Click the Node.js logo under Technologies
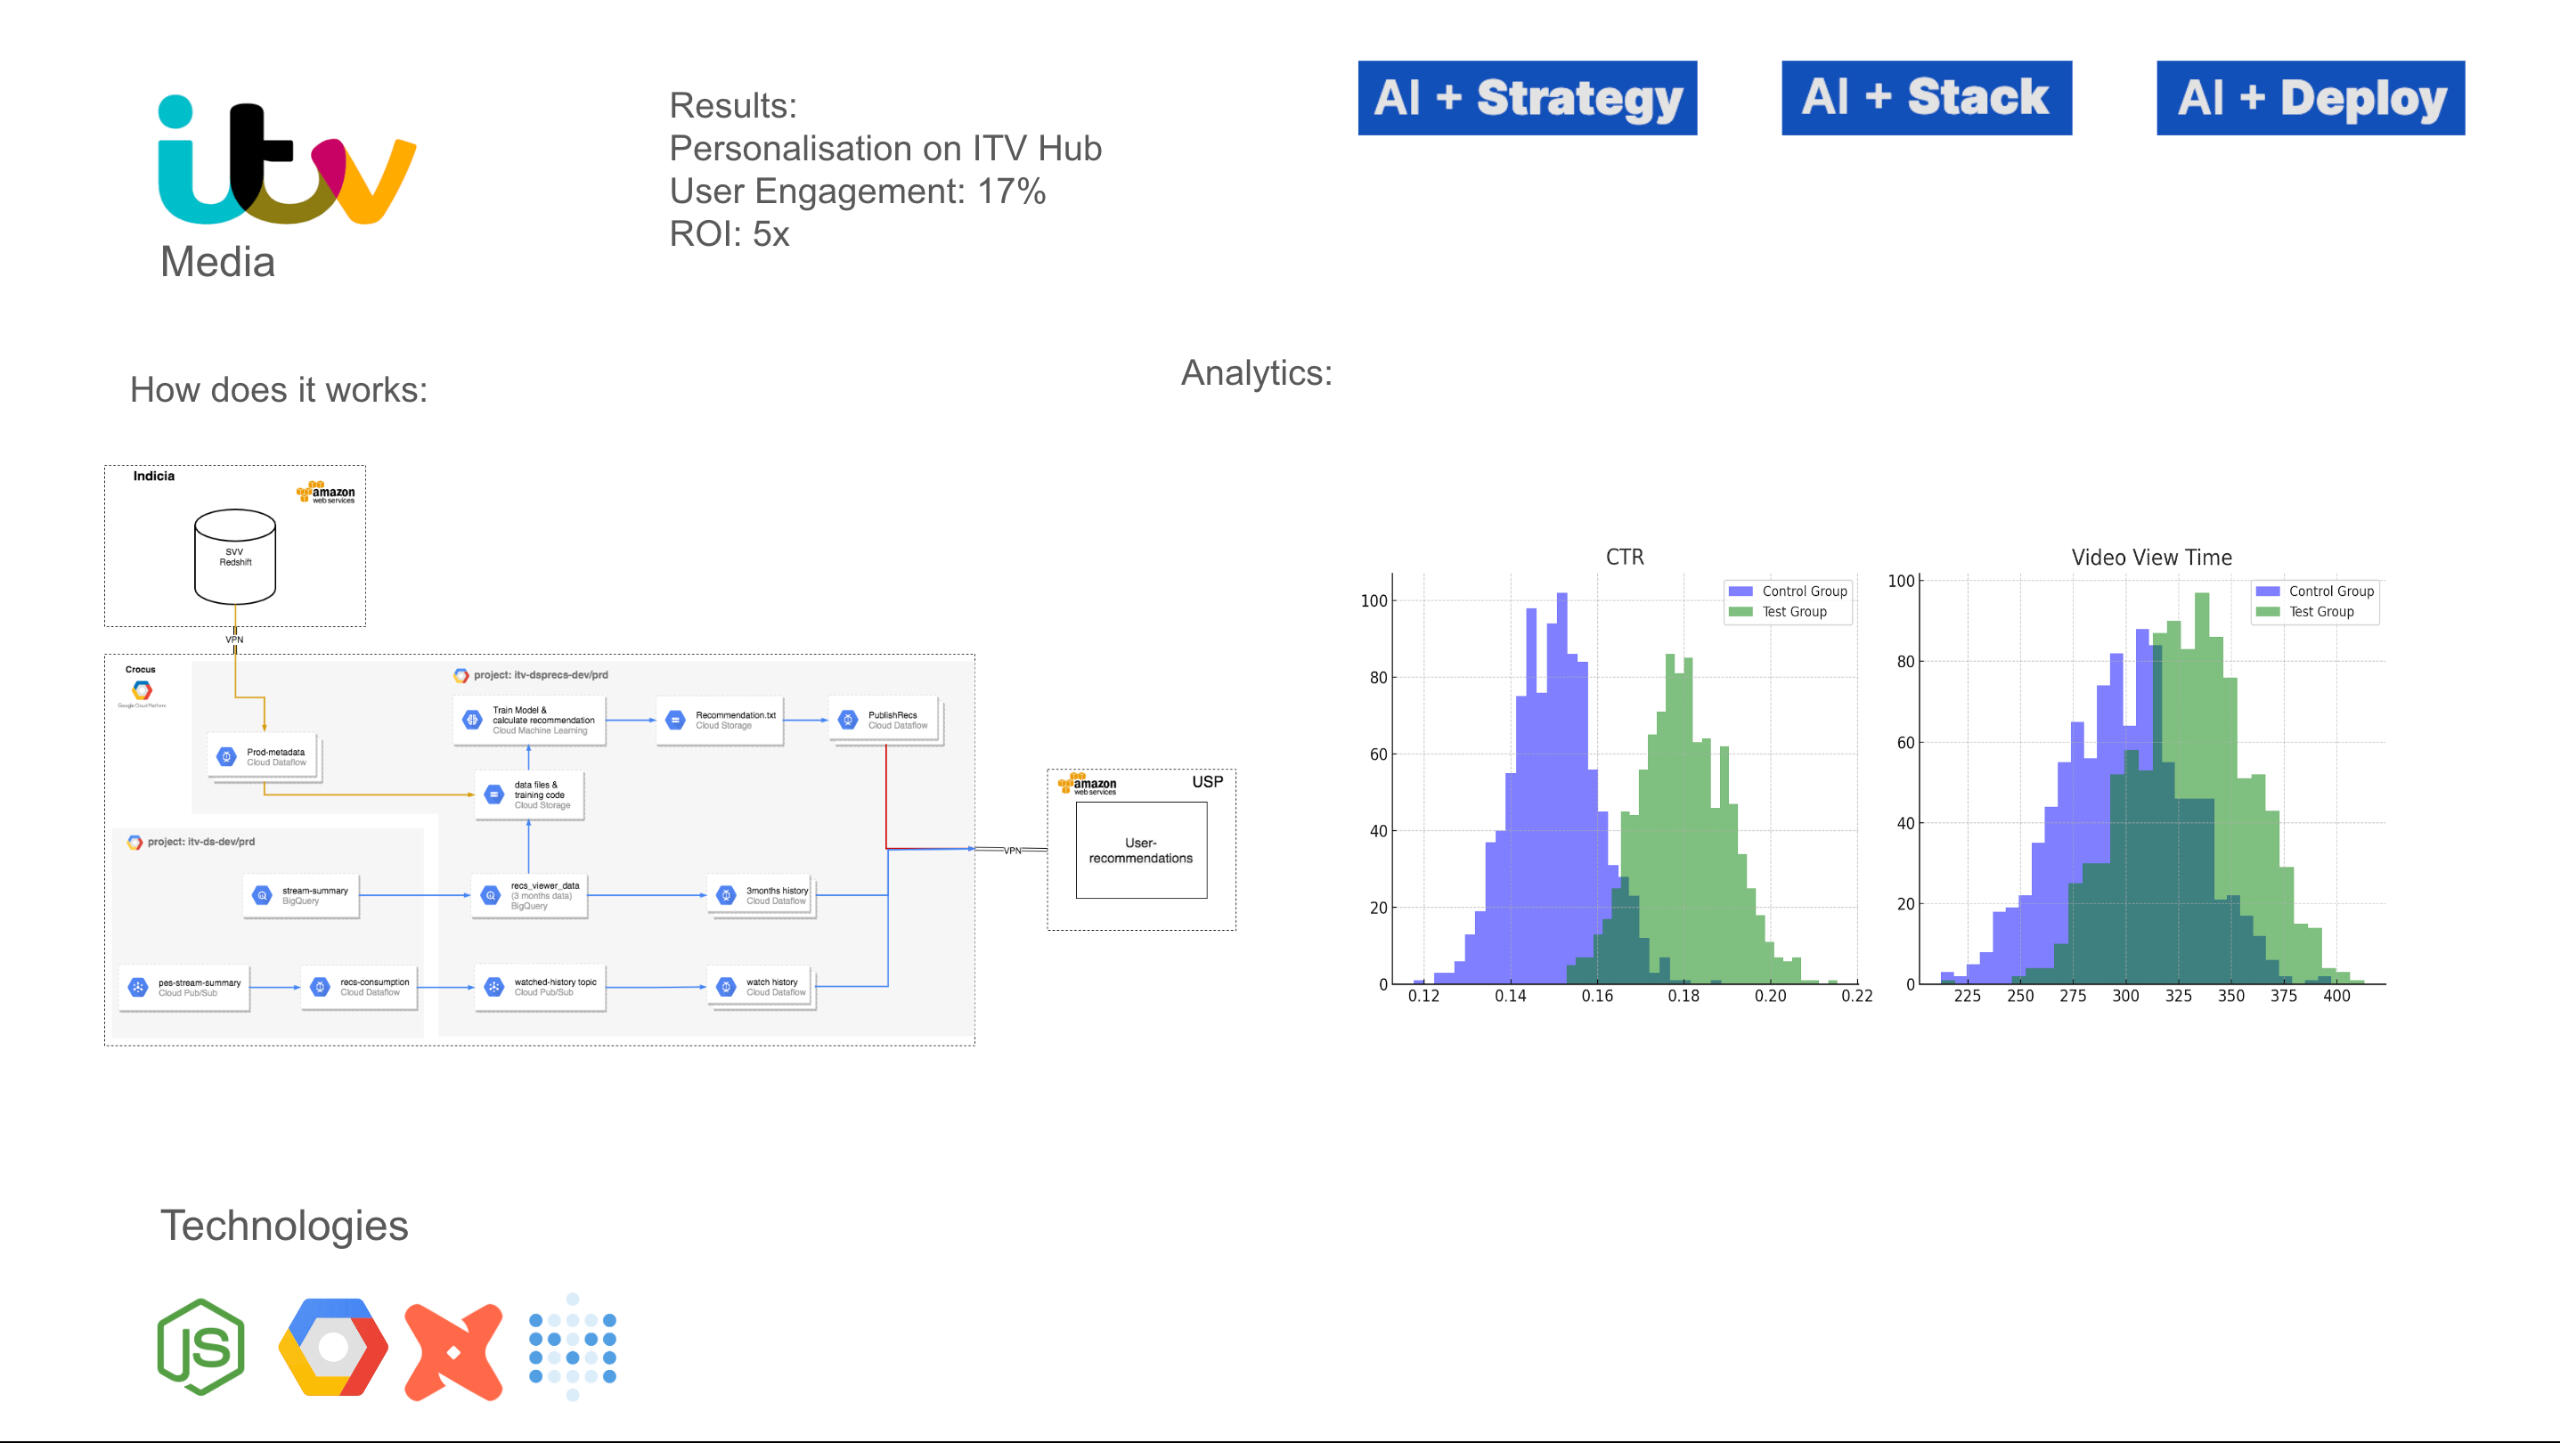This screenshot has width=2560, height=1443. coord(202,1346)
